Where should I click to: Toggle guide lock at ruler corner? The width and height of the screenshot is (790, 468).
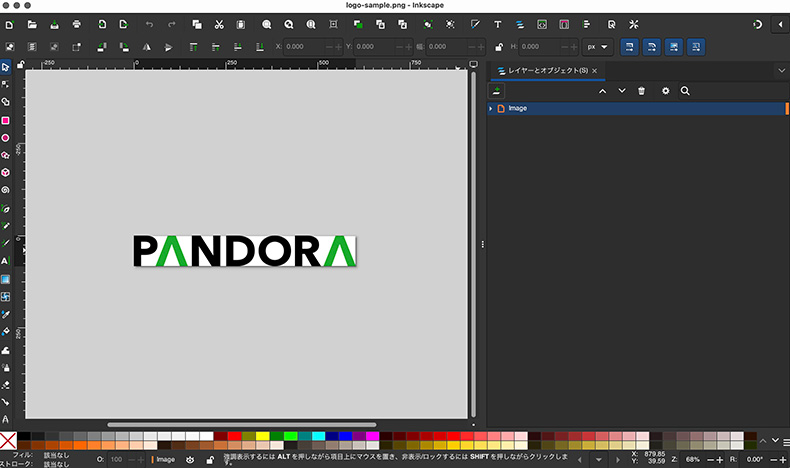21,64
